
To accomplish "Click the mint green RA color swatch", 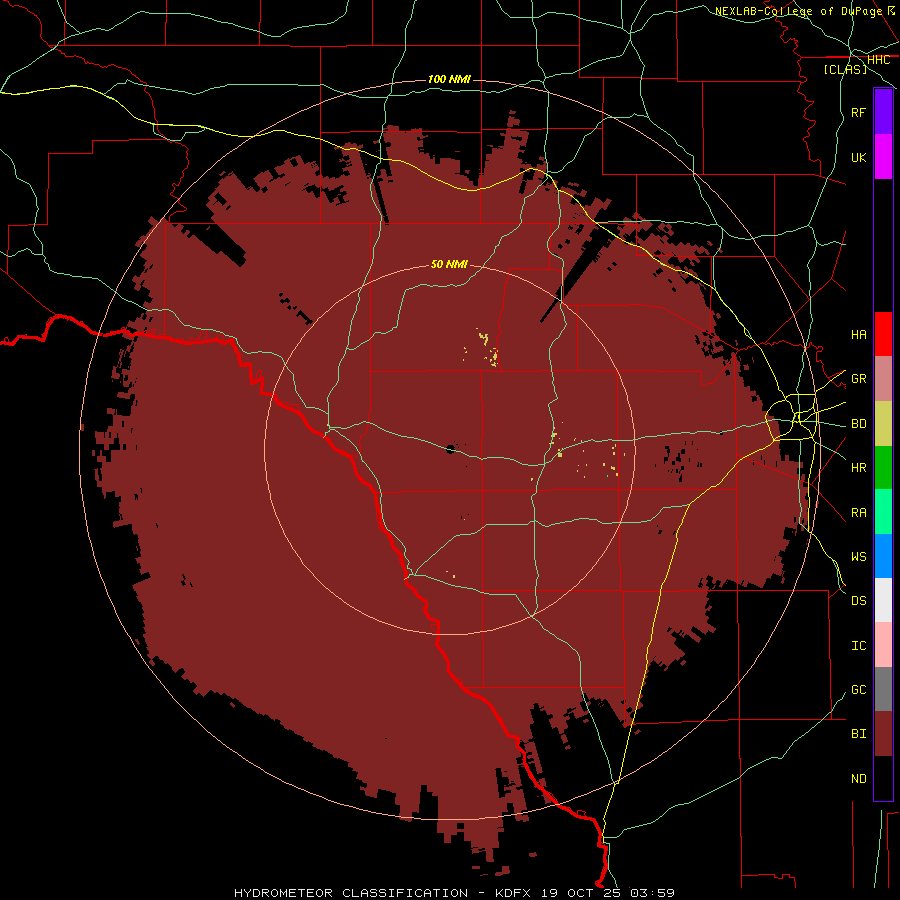I will click(883, 512).
